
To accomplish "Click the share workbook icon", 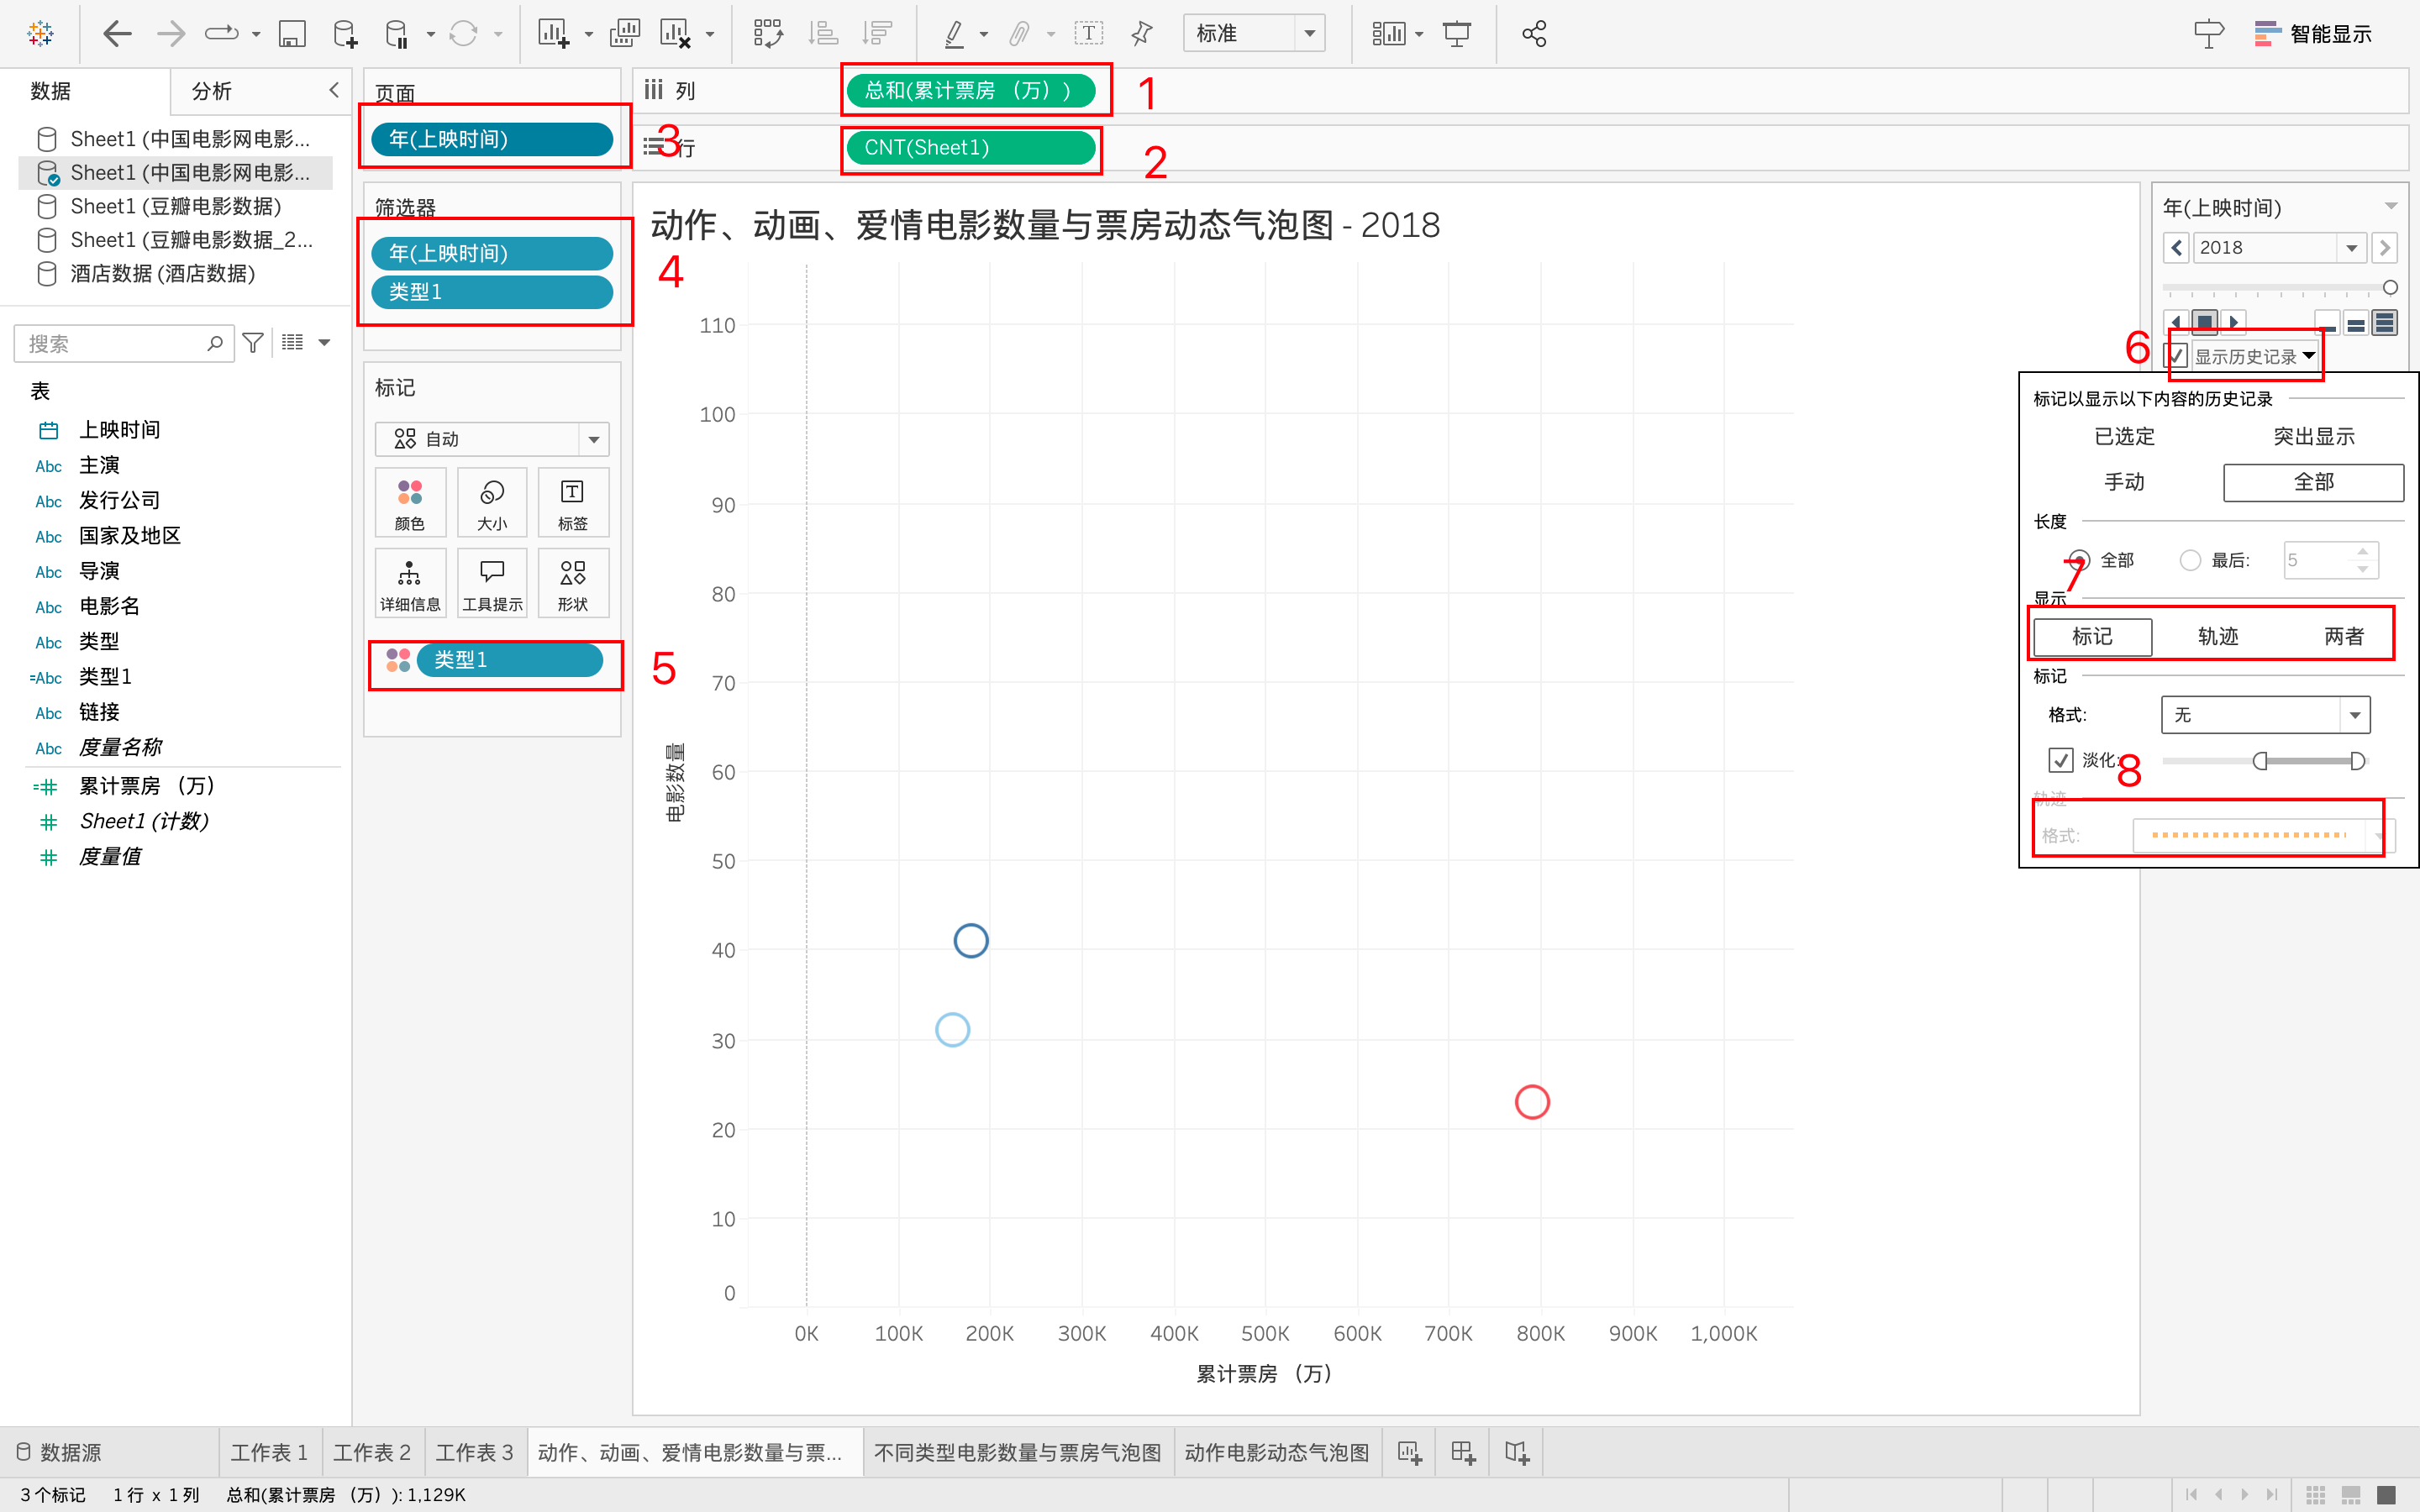I will [x=1534, y=34].
